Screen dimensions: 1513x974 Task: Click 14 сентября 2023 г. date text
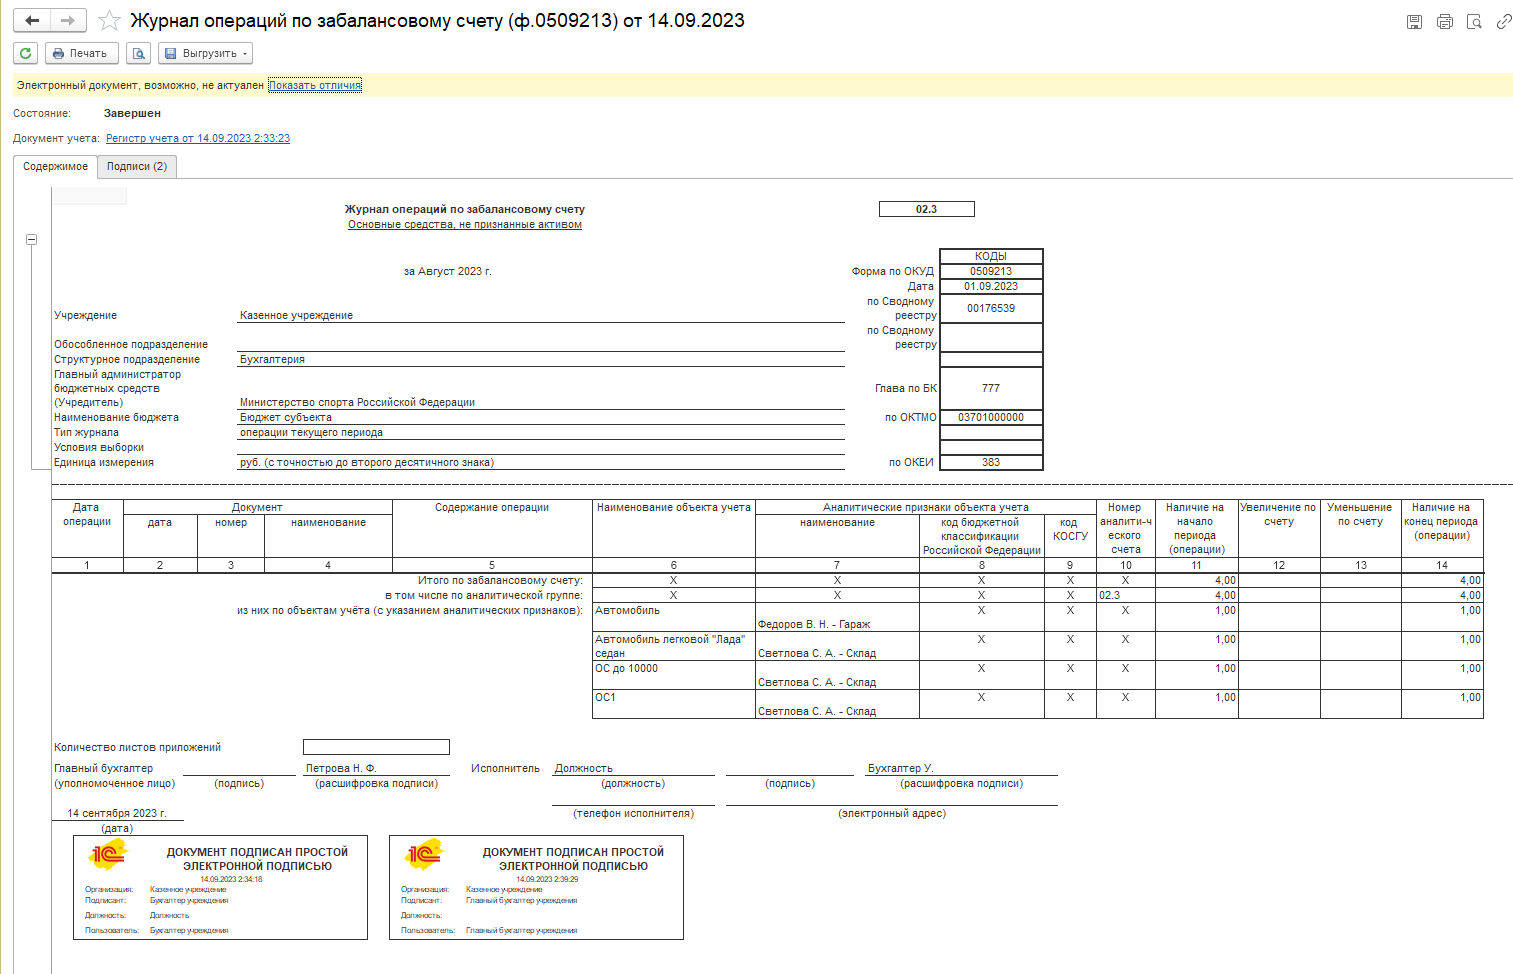117,813
